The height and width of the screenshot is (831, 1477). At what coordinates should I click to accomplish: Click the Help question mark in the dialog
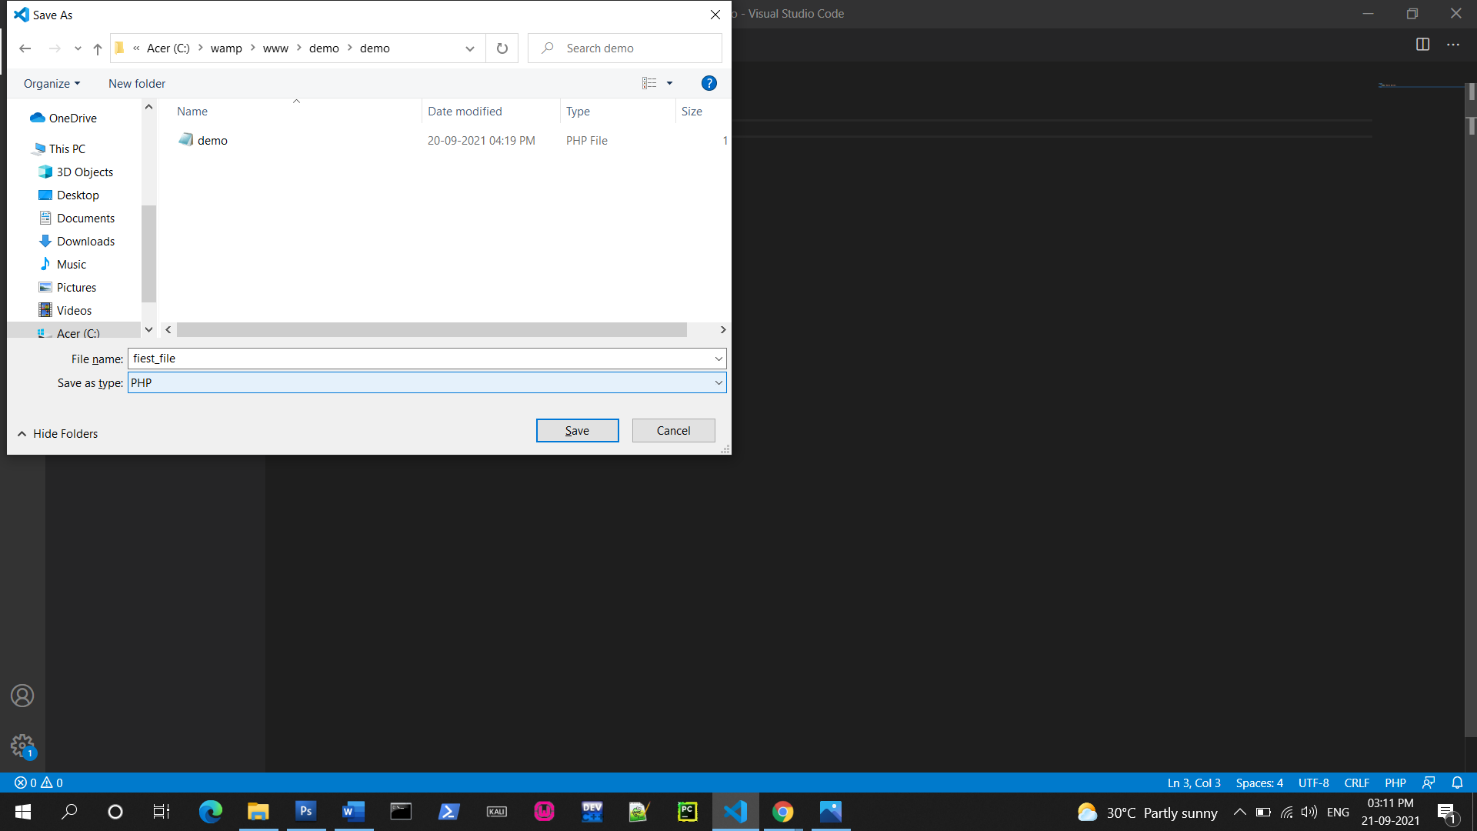709,83
